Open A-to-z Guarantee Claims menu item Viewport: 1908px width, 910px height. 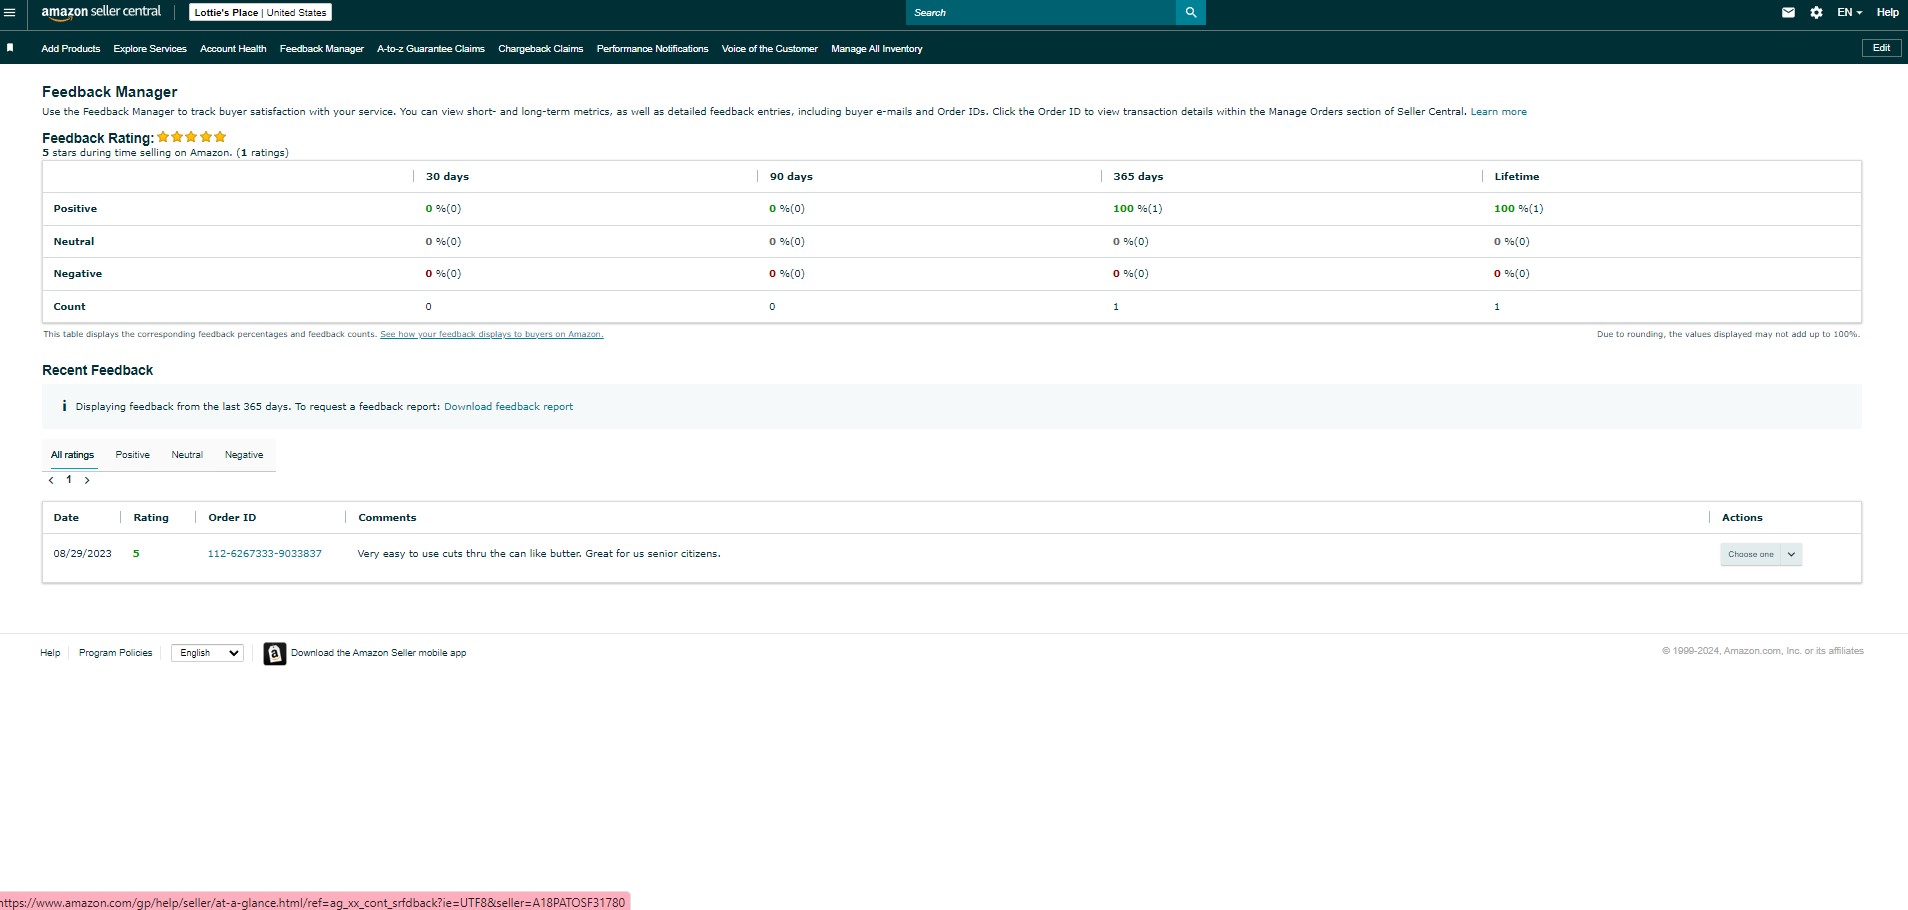[x=431, y=49]
